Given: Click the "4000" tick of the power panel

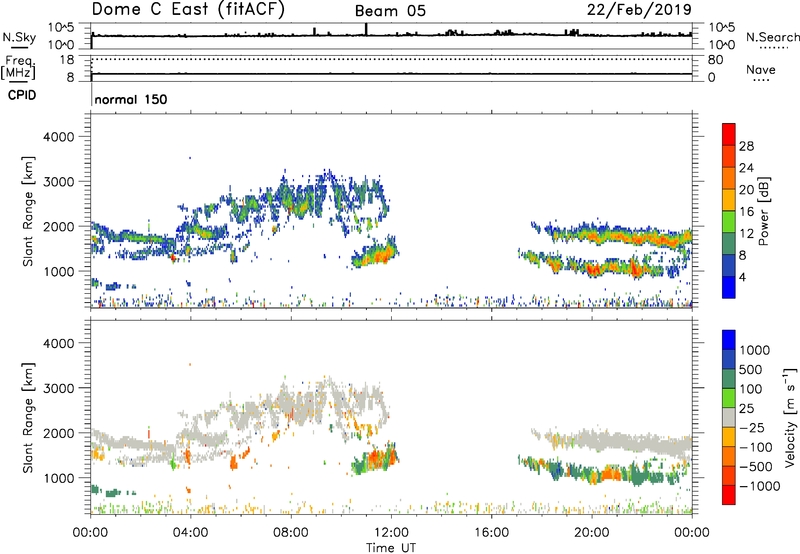Looking at the screenshot, I should (x=59, y=137).
